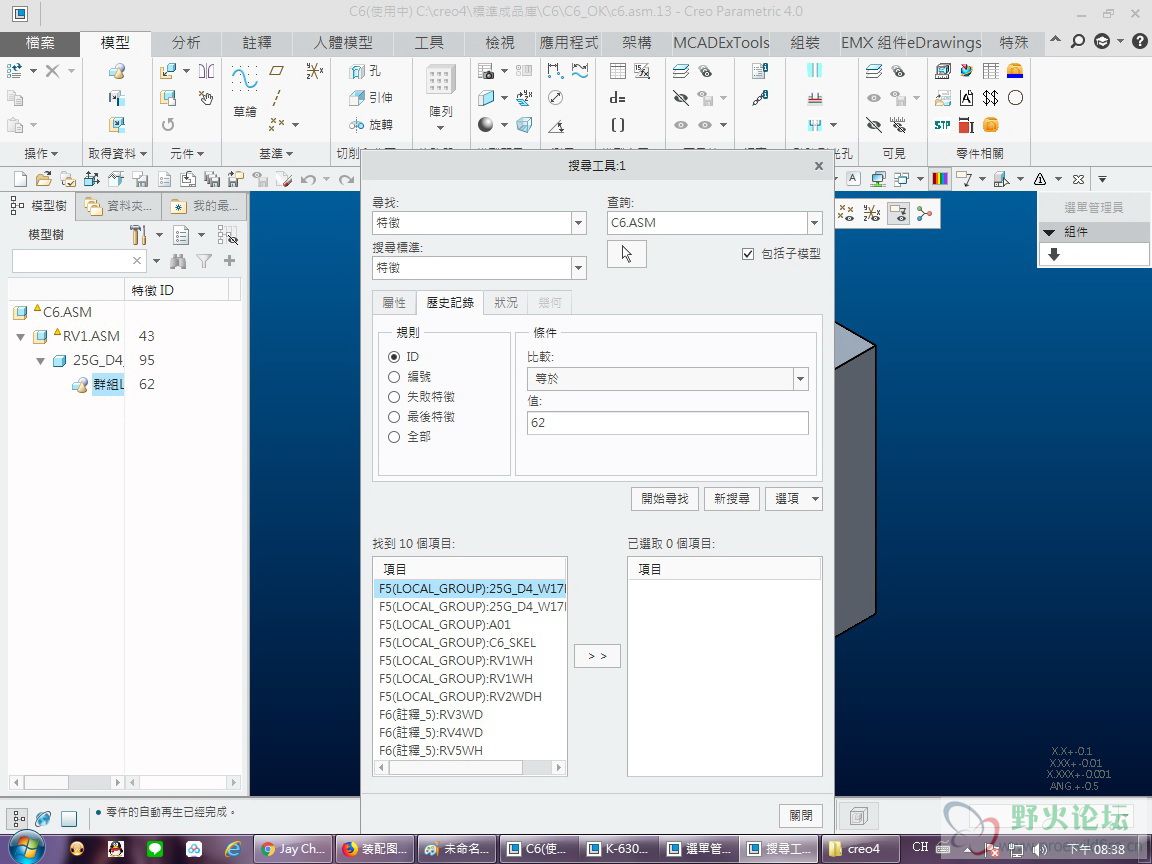Image resolution: width=1152 pixels, height=864 pixels.
Task: Click the plus icon beside the tree filter
Action: 229,261
